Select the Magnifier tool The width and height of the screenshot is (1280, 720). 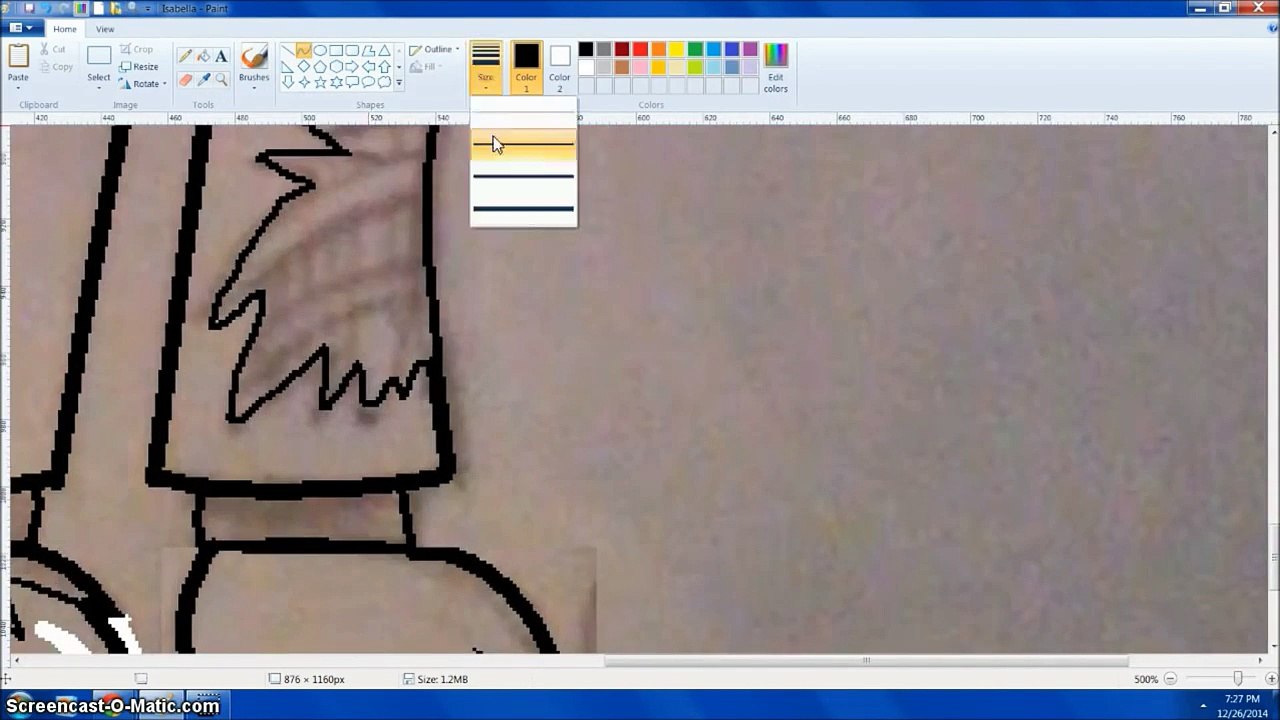pos(221,80)
